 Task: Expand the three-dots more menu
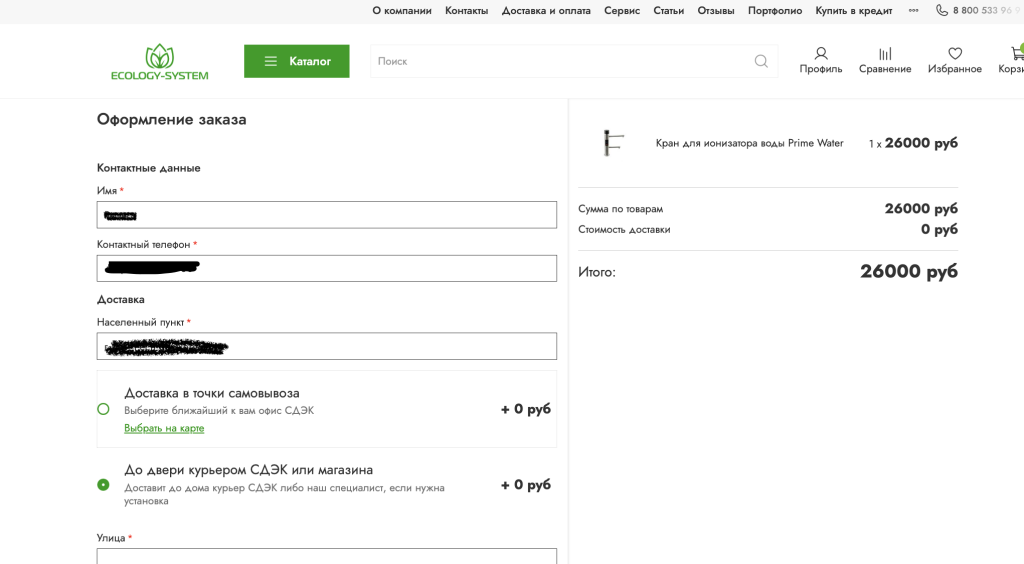pos(914,10)
